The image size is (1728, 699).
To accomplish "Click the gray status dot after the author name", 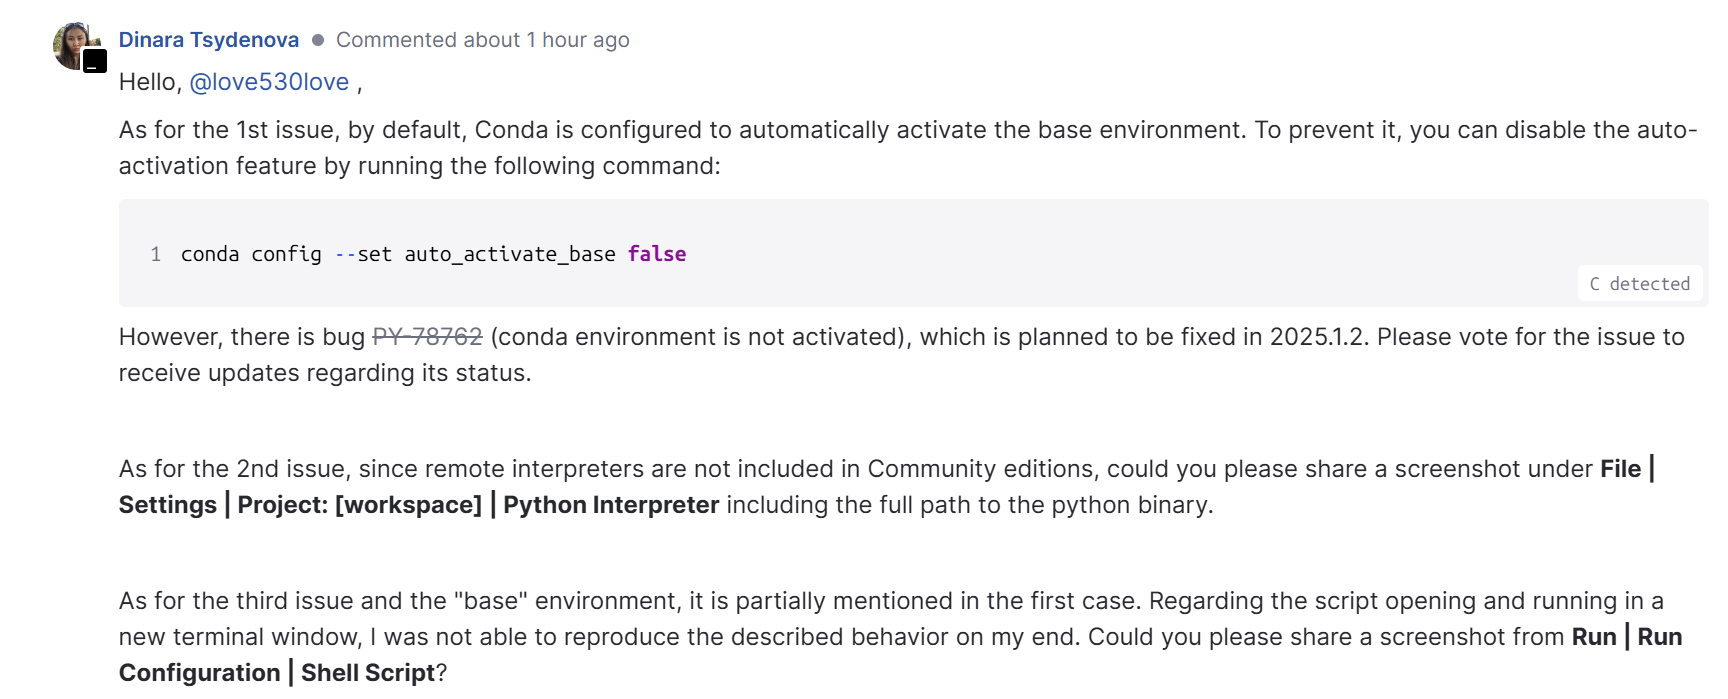I will click(318, 40).
